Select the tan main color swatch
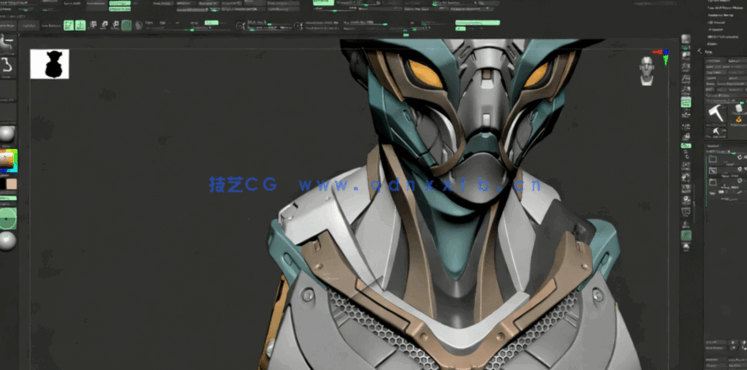Screen dimensions: 747x370 [11, 184]
